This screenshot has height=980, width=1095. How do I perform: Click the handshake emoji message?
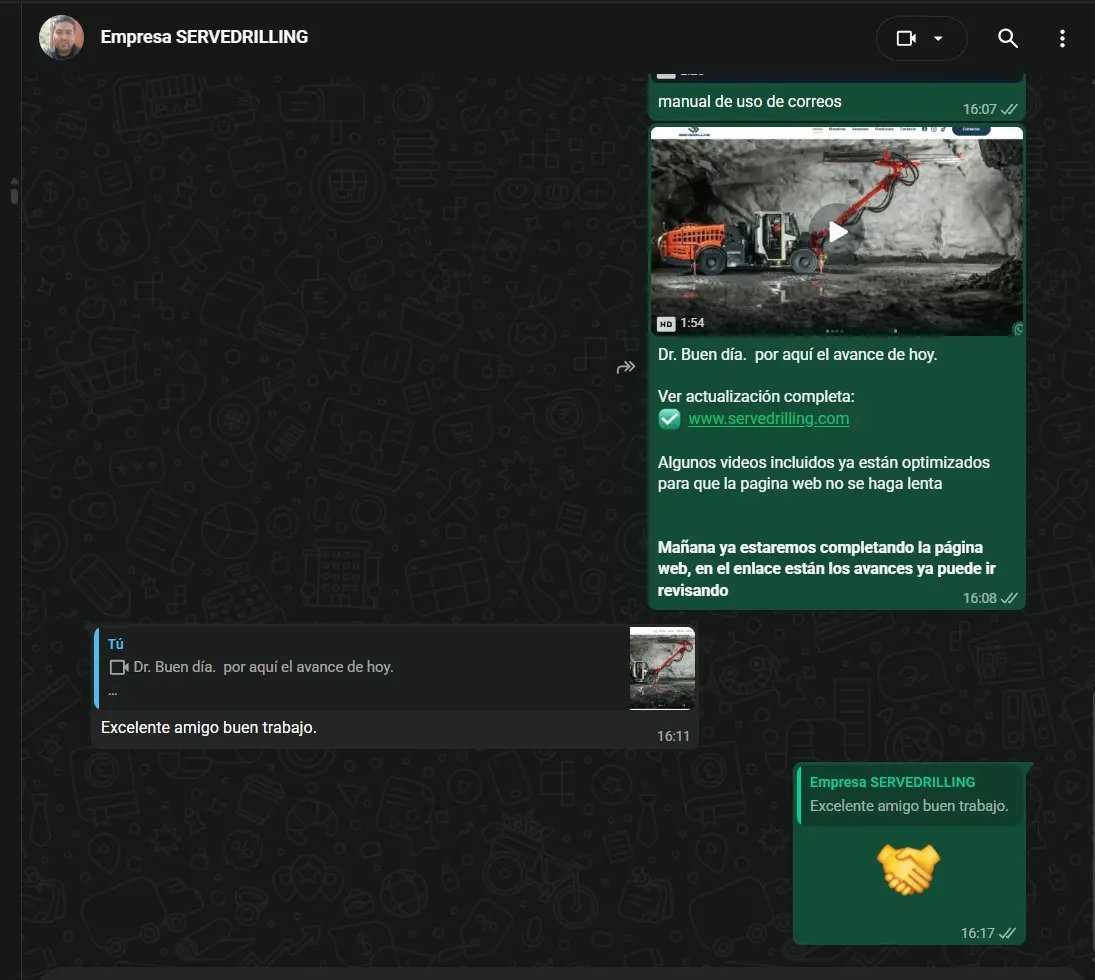click(908, 870)
